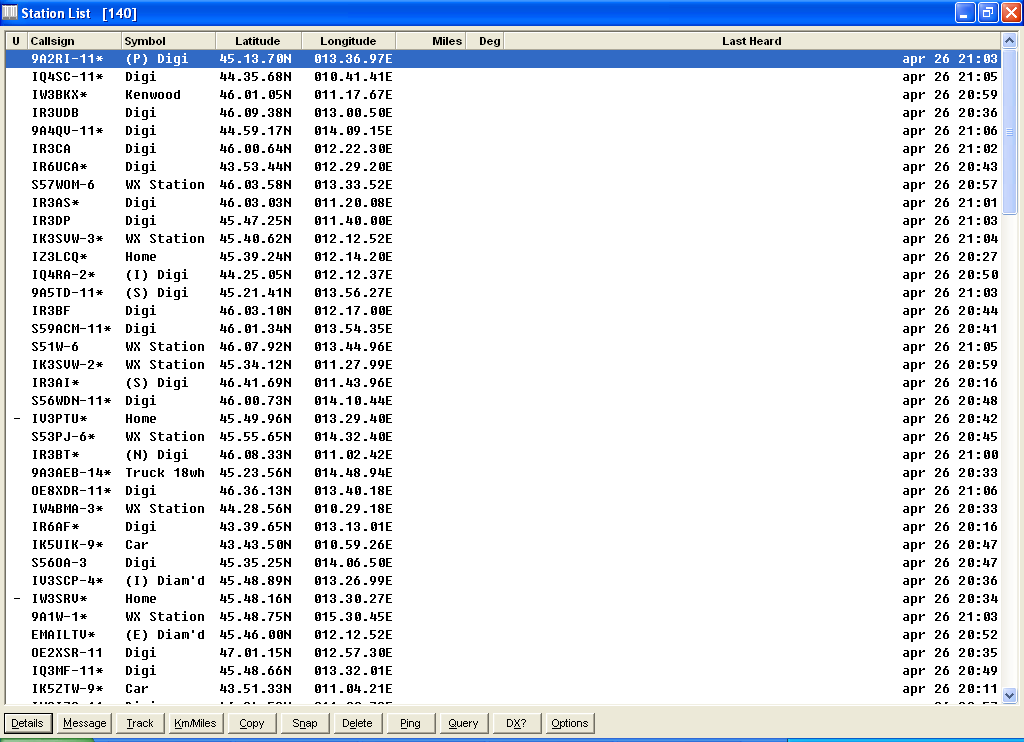Click the DX? button
Screen dimensions: 1024x742
(x=516, y=723)
